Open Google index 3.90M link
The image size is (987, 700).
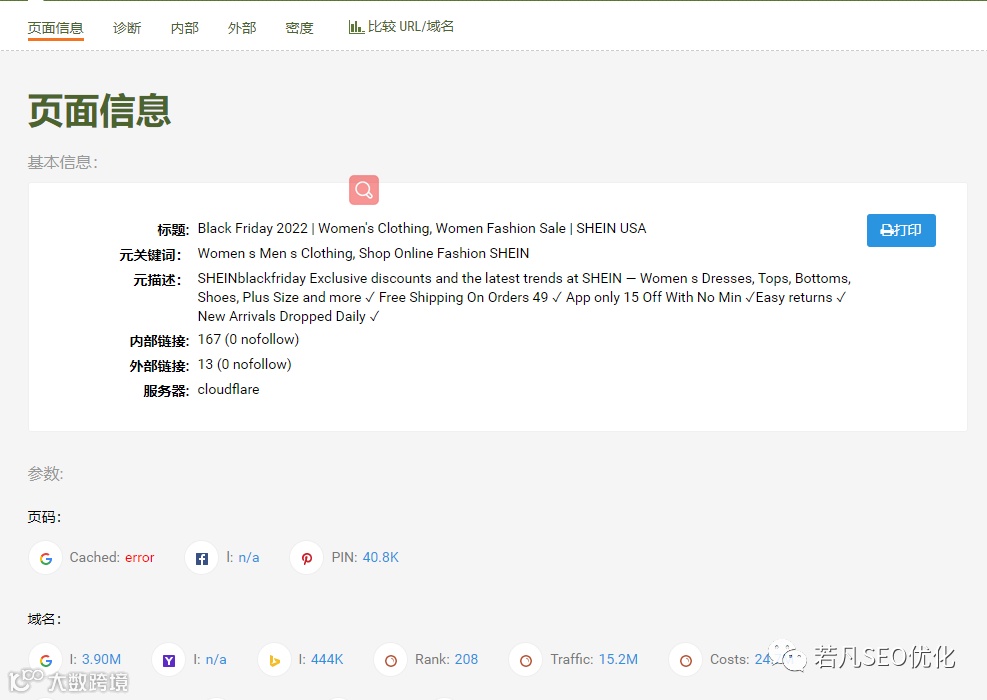tap(101, 660)
